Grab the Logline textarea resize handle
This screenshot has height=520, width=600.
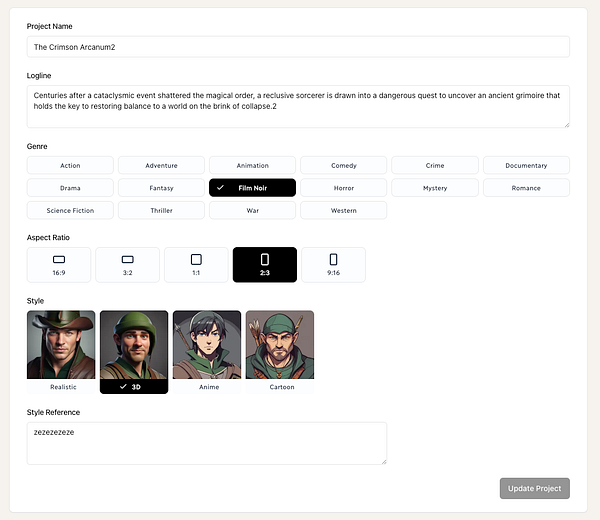click(x=567, y=125)
